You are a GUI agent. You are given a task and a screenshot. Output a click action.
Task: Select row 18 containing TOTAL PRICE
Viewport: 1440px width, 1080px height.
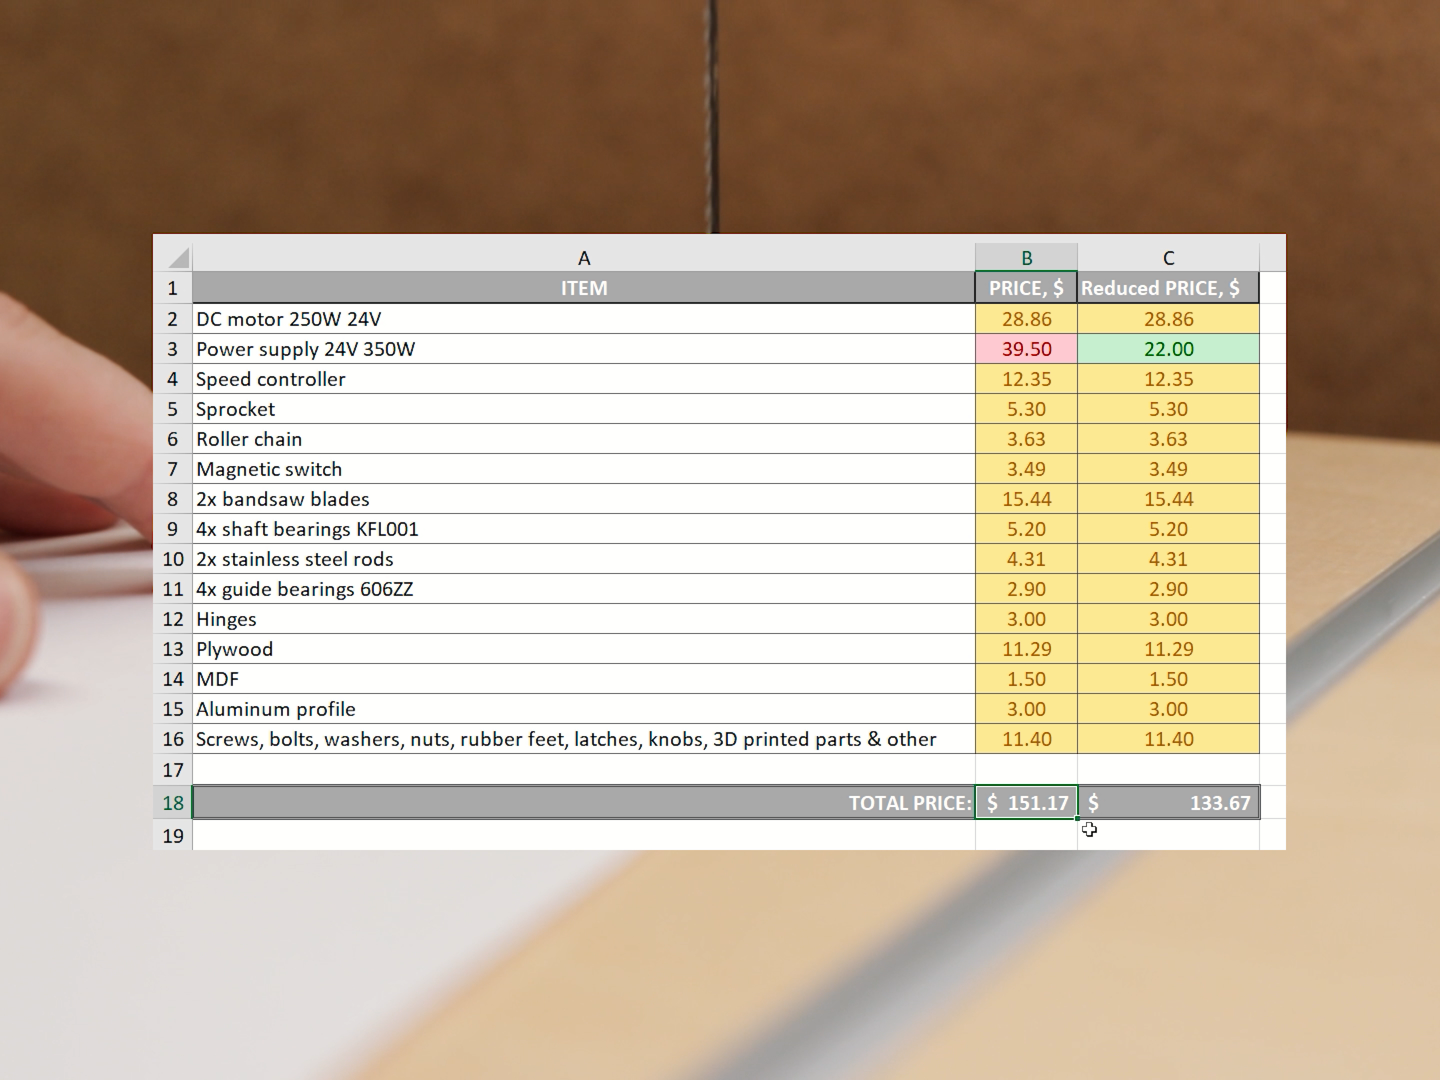[172, 802]
